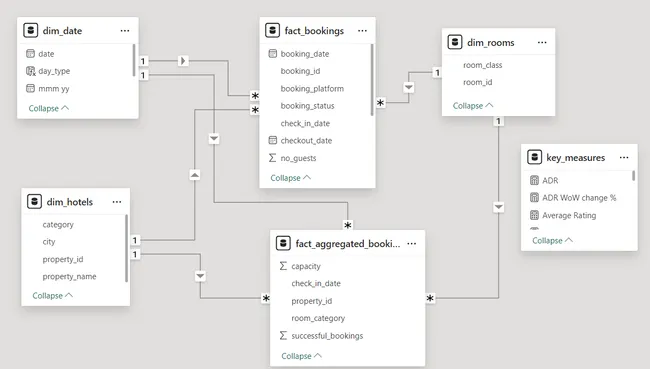
Task: Select filter arrow on dim_rooms to fact_bookings relationship
Action: click(409, 87)
